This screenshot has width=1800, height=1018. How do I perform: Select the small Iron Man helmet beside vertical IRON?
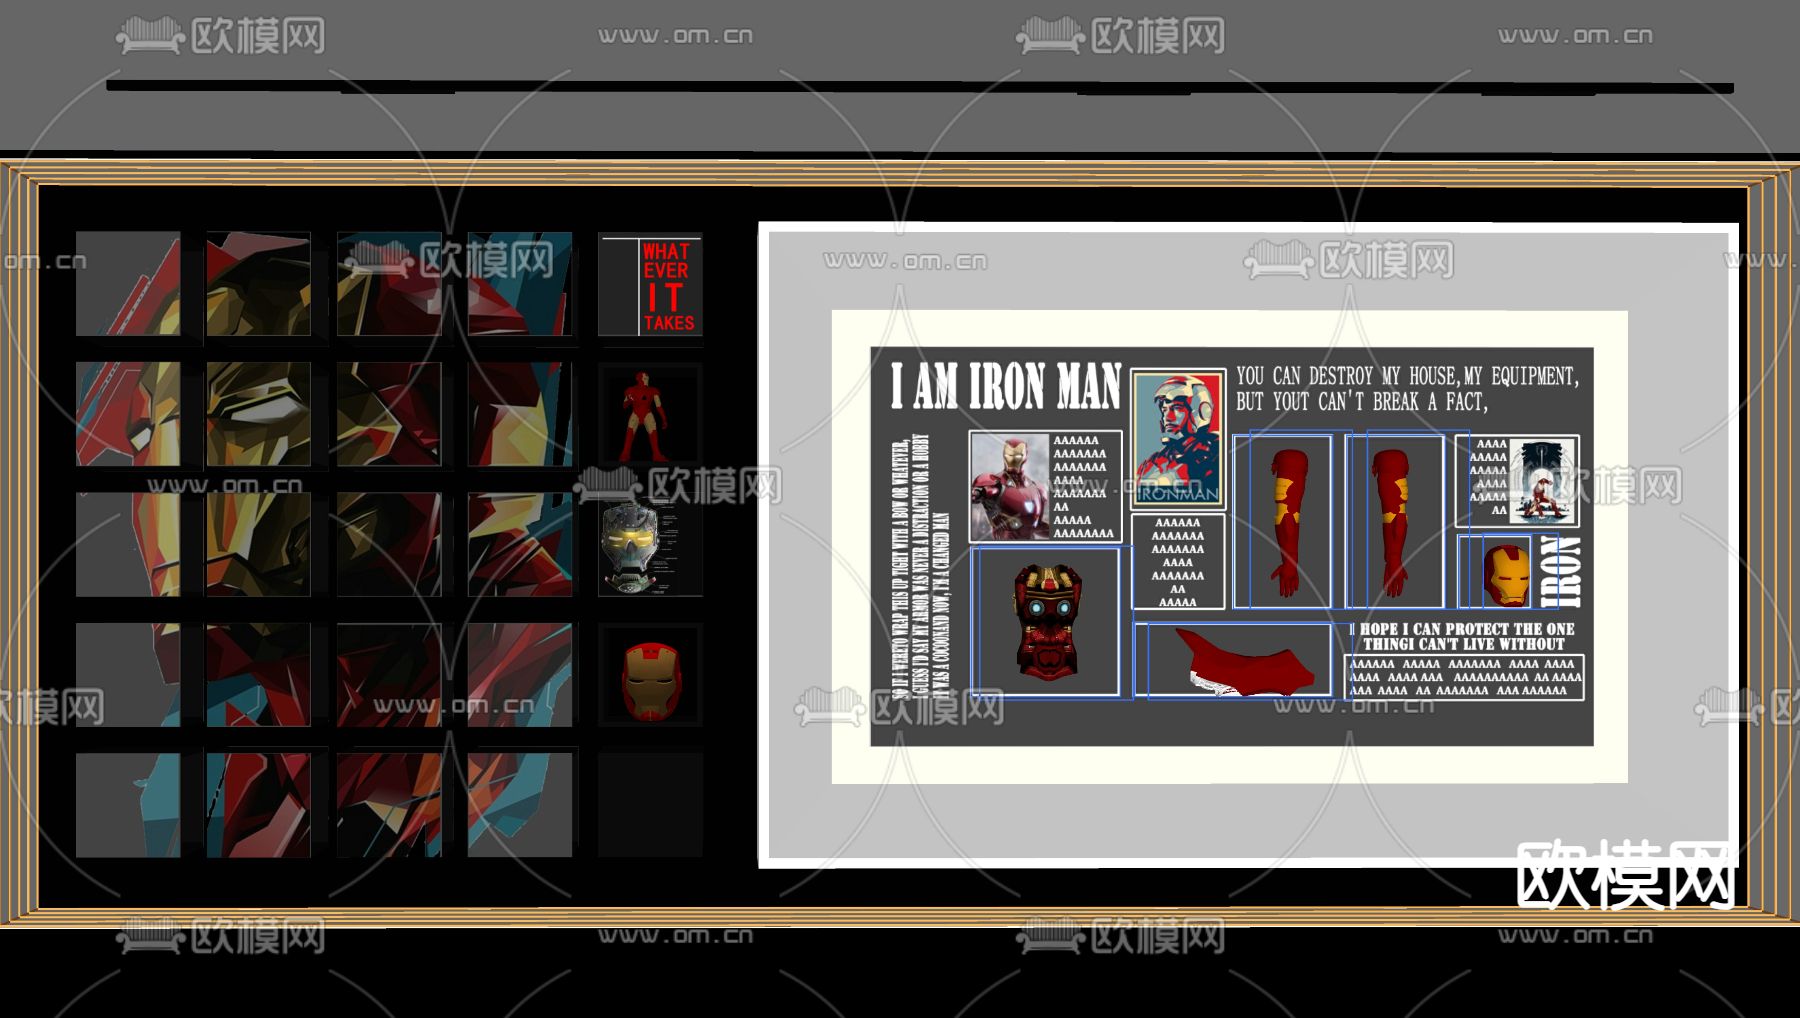pos(1505,575)
